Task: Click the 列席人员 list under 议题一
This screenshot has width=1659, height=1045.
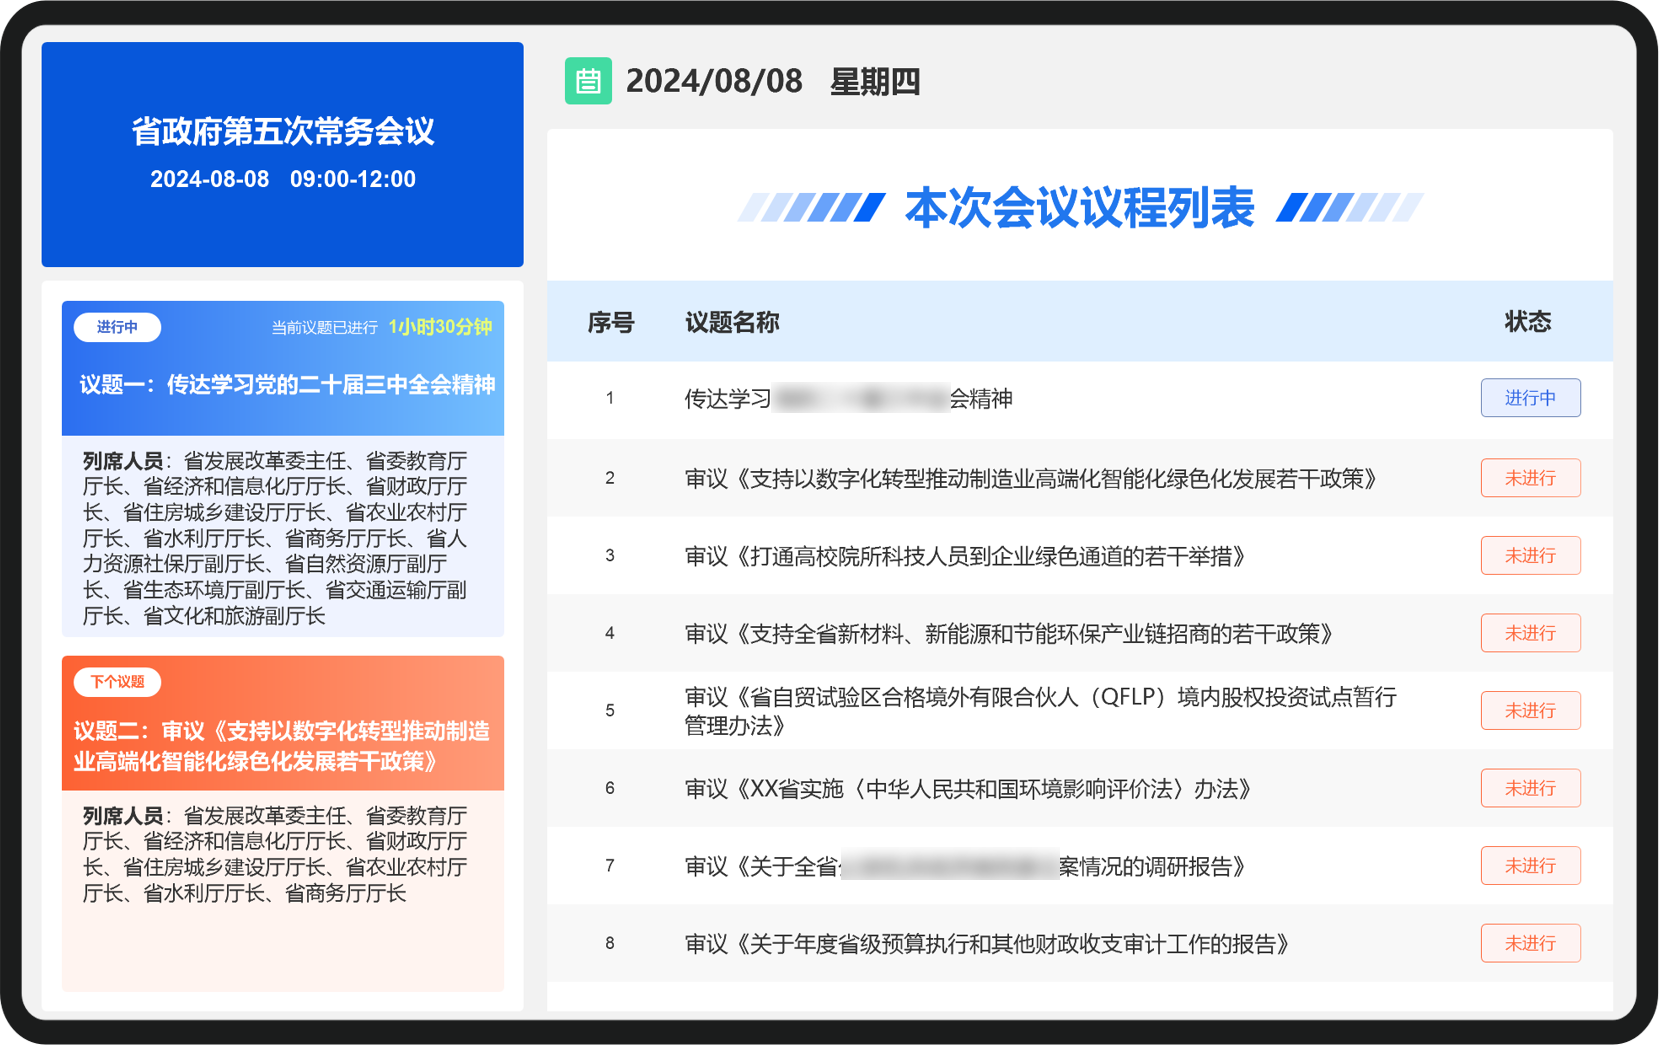Action: pyautogui.click(x=276, y=538)
